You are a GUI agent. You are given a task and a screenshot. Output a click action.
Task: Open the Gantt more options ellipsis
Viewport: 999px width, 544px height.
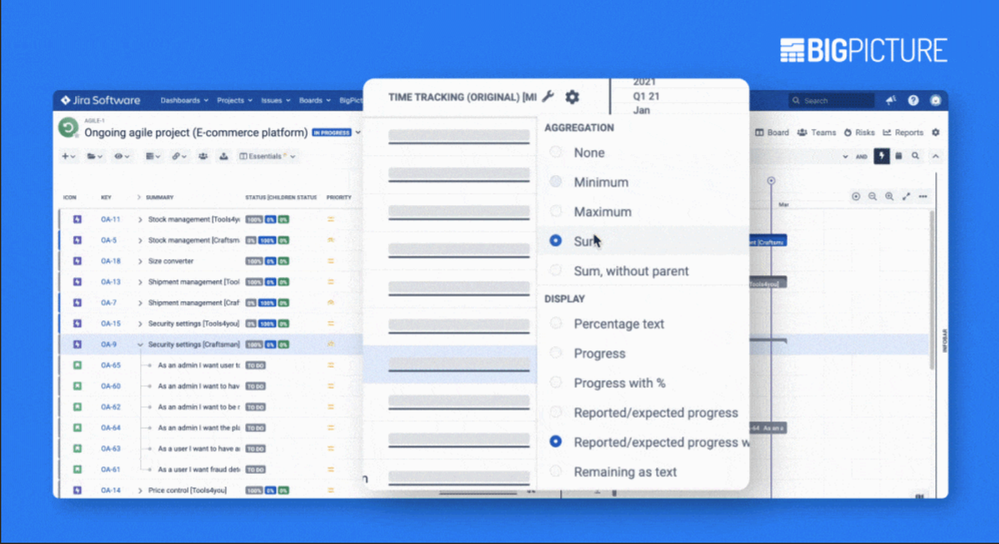coord(923,196)
